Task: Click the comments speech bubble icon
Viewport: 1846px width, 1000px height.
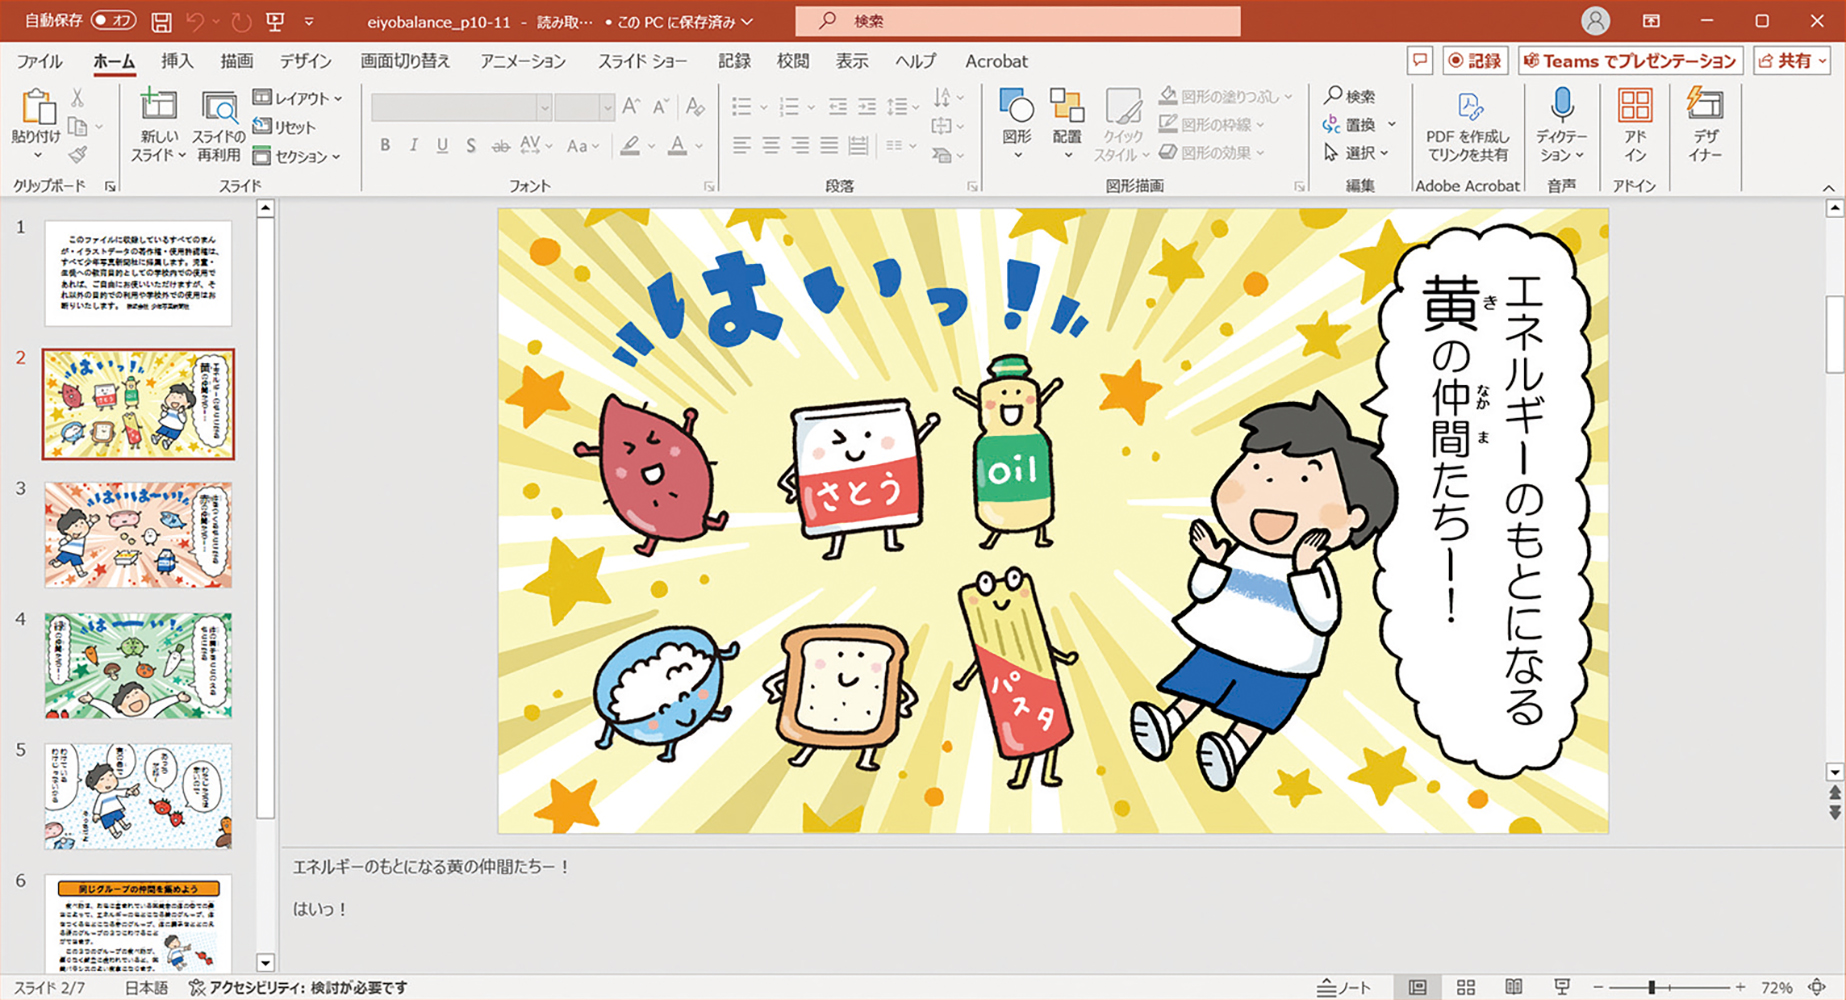Action: (x=1420, y=61)
